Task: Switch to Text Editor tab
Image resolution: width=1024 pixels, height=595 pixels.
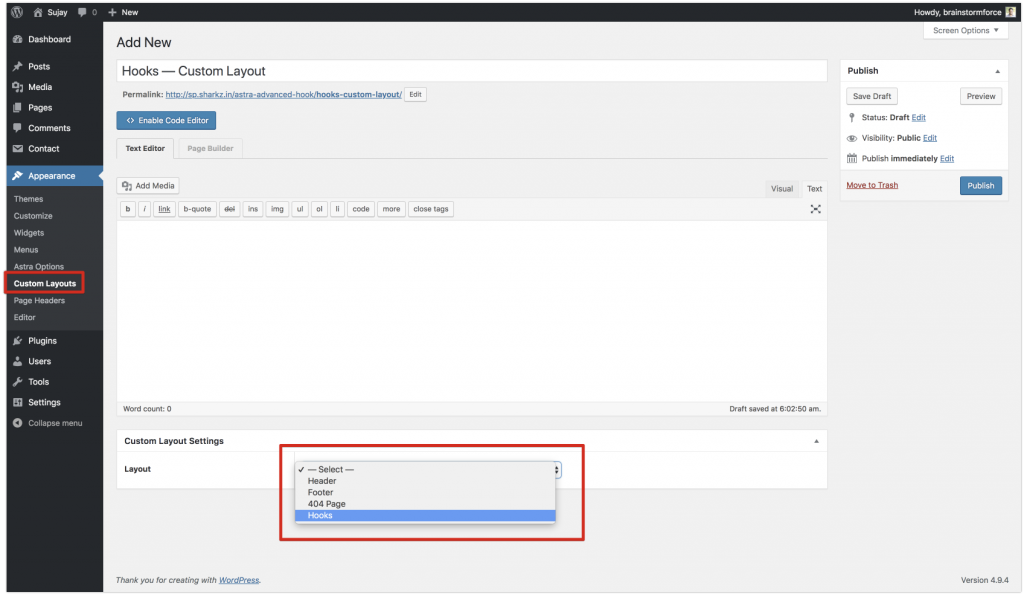Action: pos(145,149)
